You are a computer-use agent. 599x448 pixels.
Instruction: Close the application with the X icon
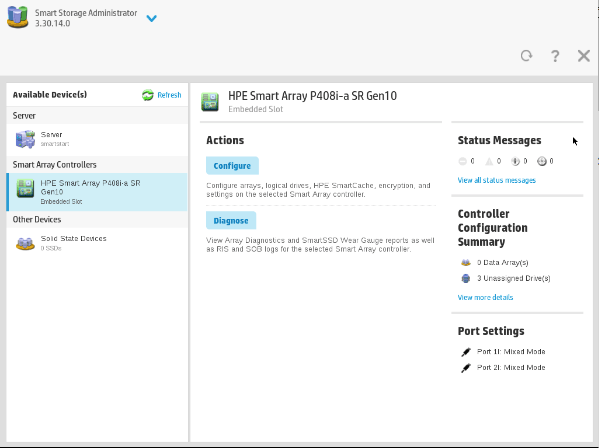coord(584,56)
